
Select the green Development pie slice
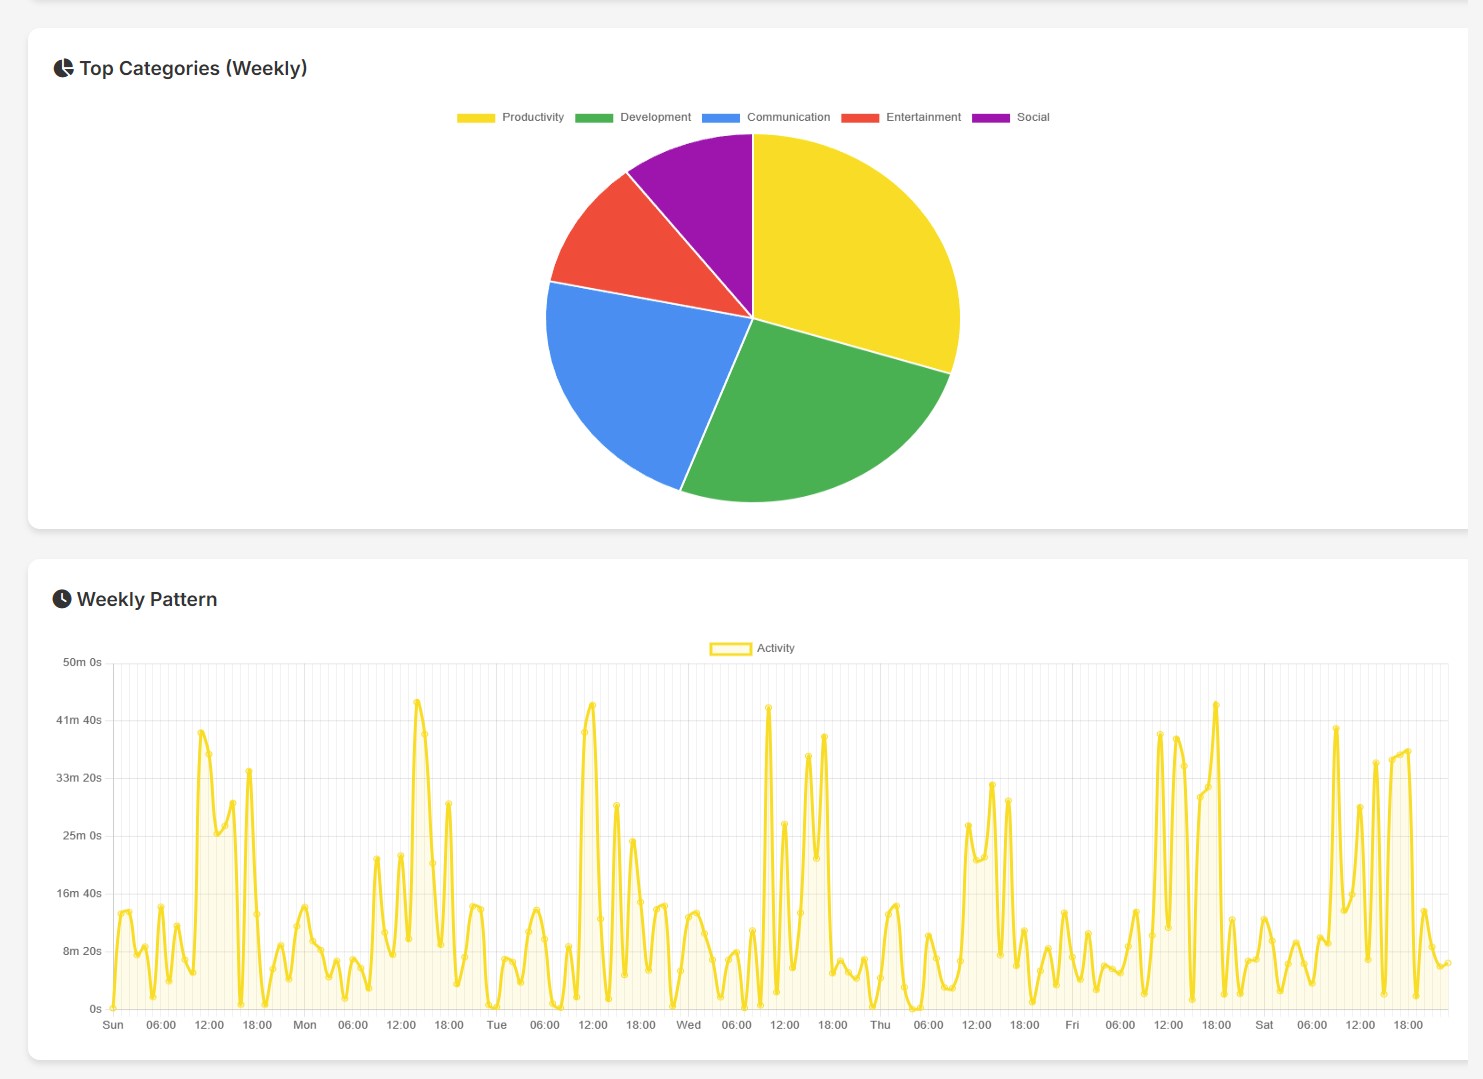click(x=810, y=420)
